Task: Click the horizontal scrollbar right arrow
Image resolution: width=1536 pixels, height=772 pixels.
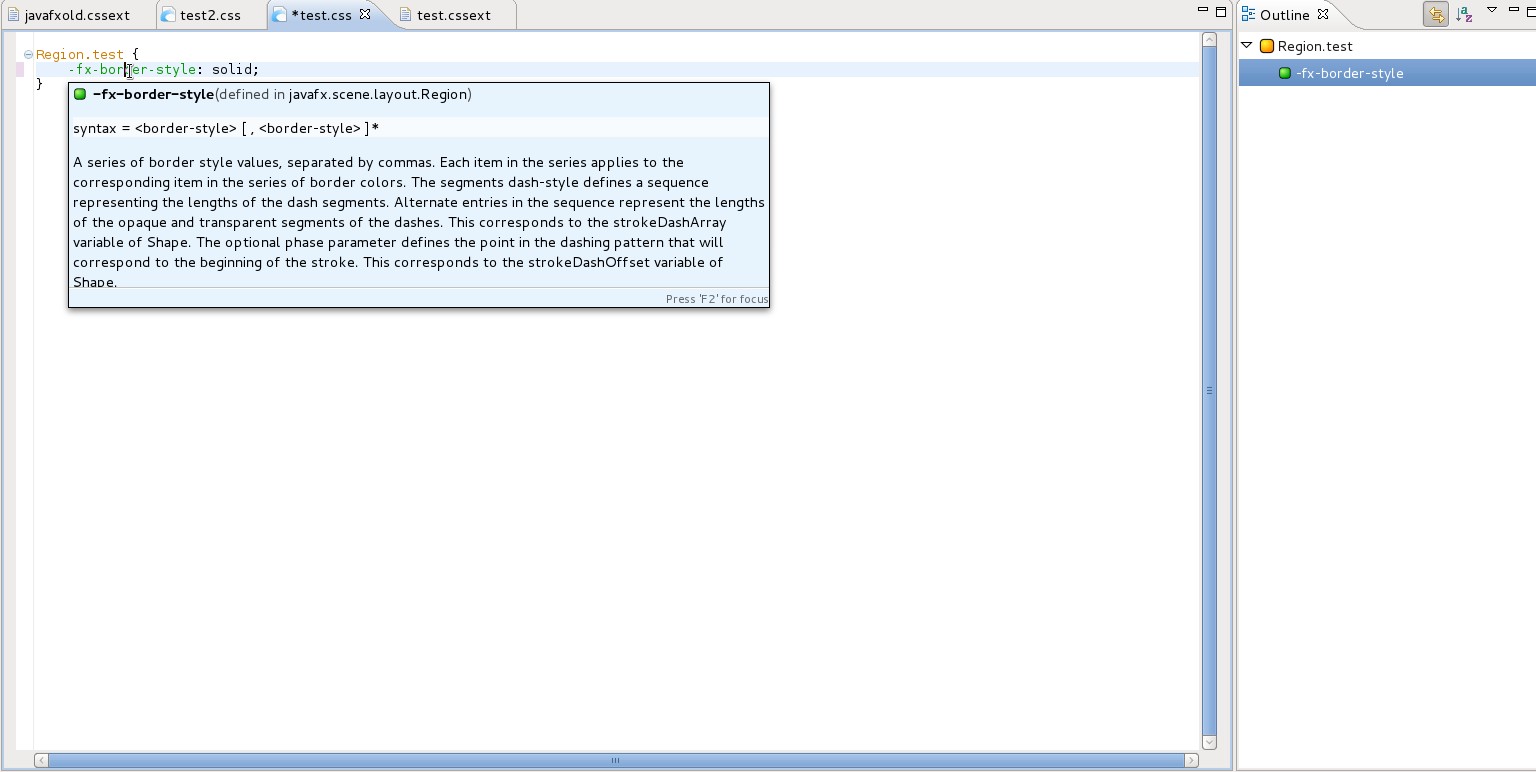Action: tap(1191, 760)
